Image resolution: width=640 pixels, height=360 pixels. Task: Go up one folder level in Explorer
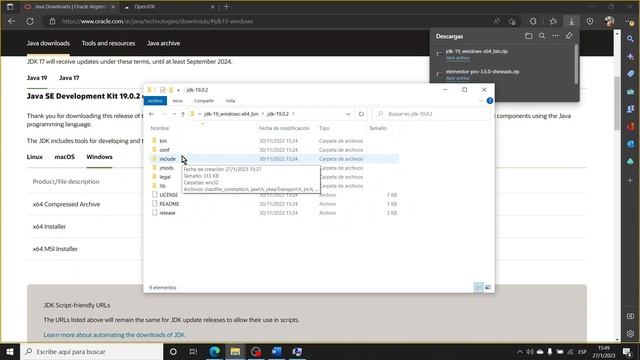tap(183, 114)
